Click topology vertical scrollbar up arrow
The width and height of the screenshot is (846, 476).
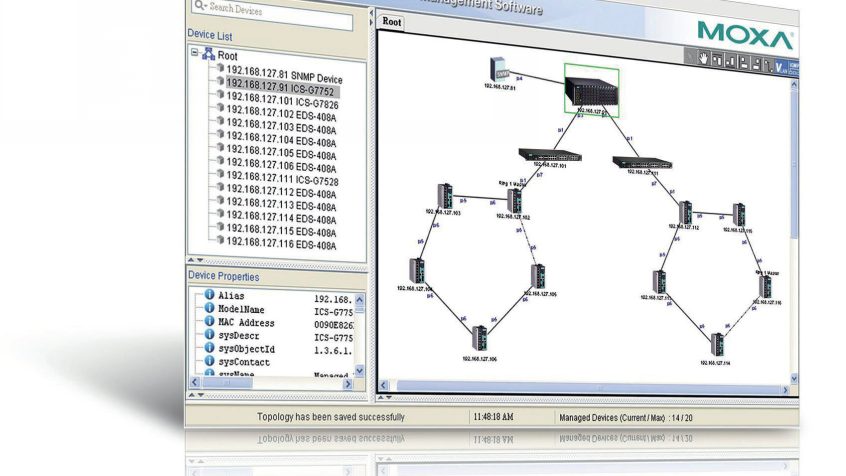[794, 85]
